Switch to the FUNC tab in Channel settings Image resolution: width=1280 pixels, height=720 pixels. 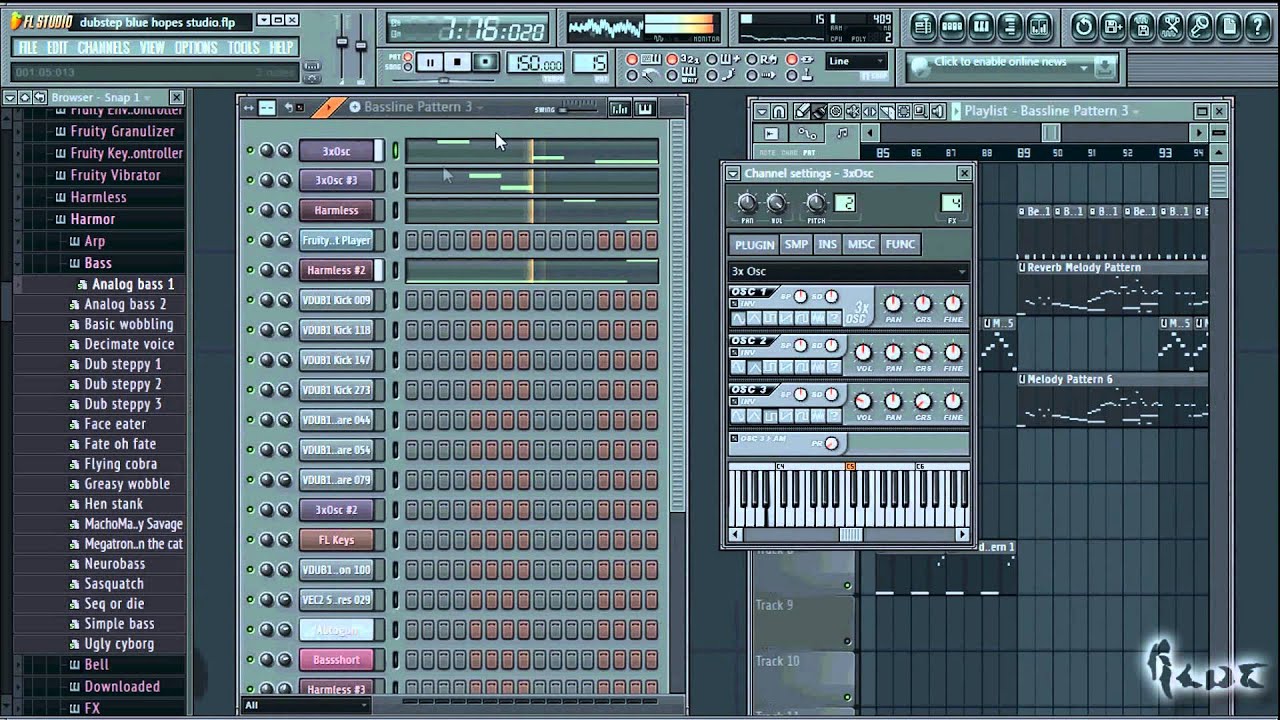click(900, 244)
